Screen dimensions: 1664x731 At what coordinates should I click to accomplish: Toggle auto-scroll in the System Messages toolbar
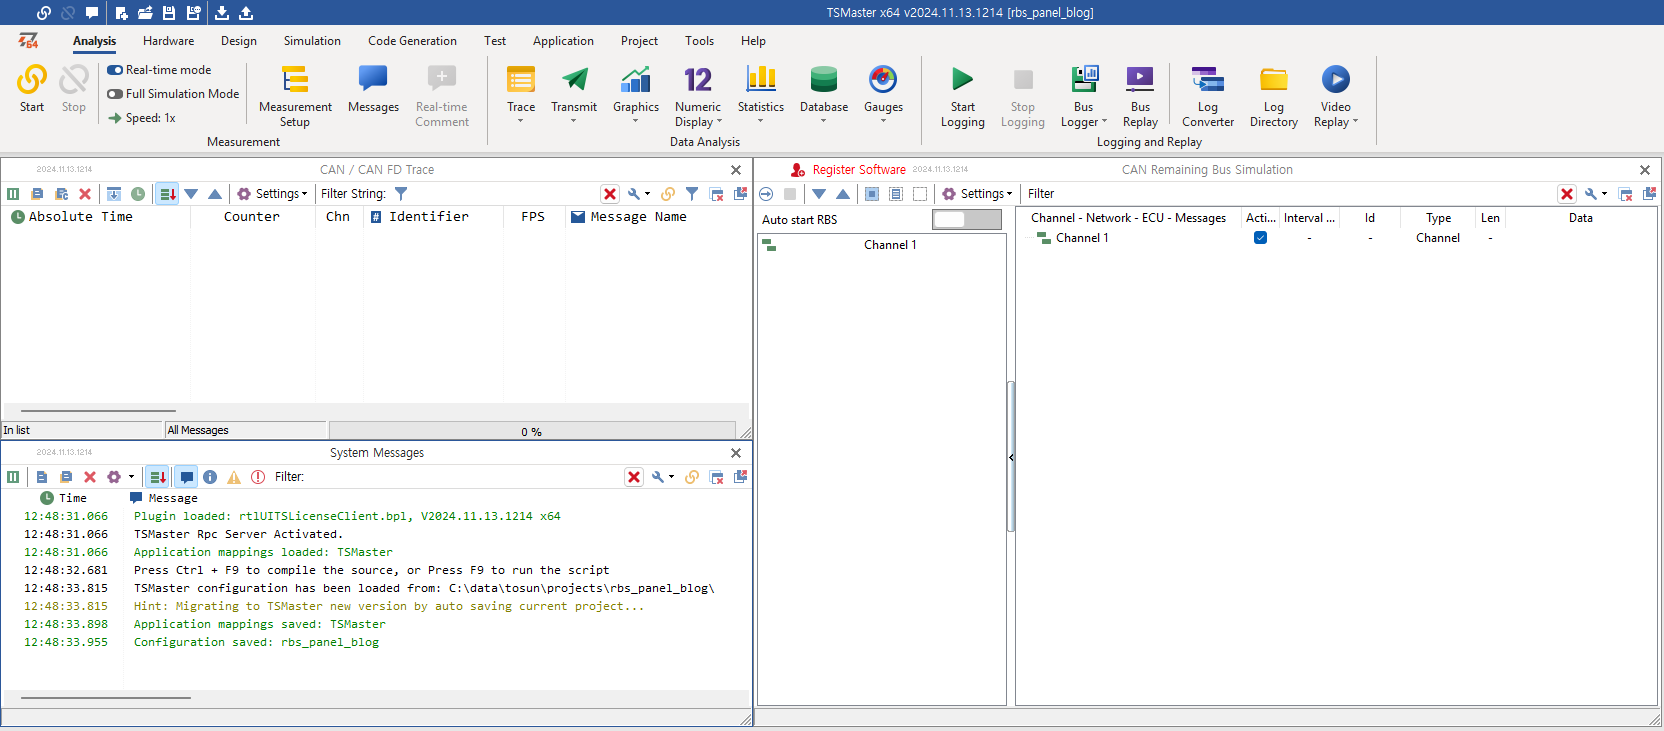point(157,477)
